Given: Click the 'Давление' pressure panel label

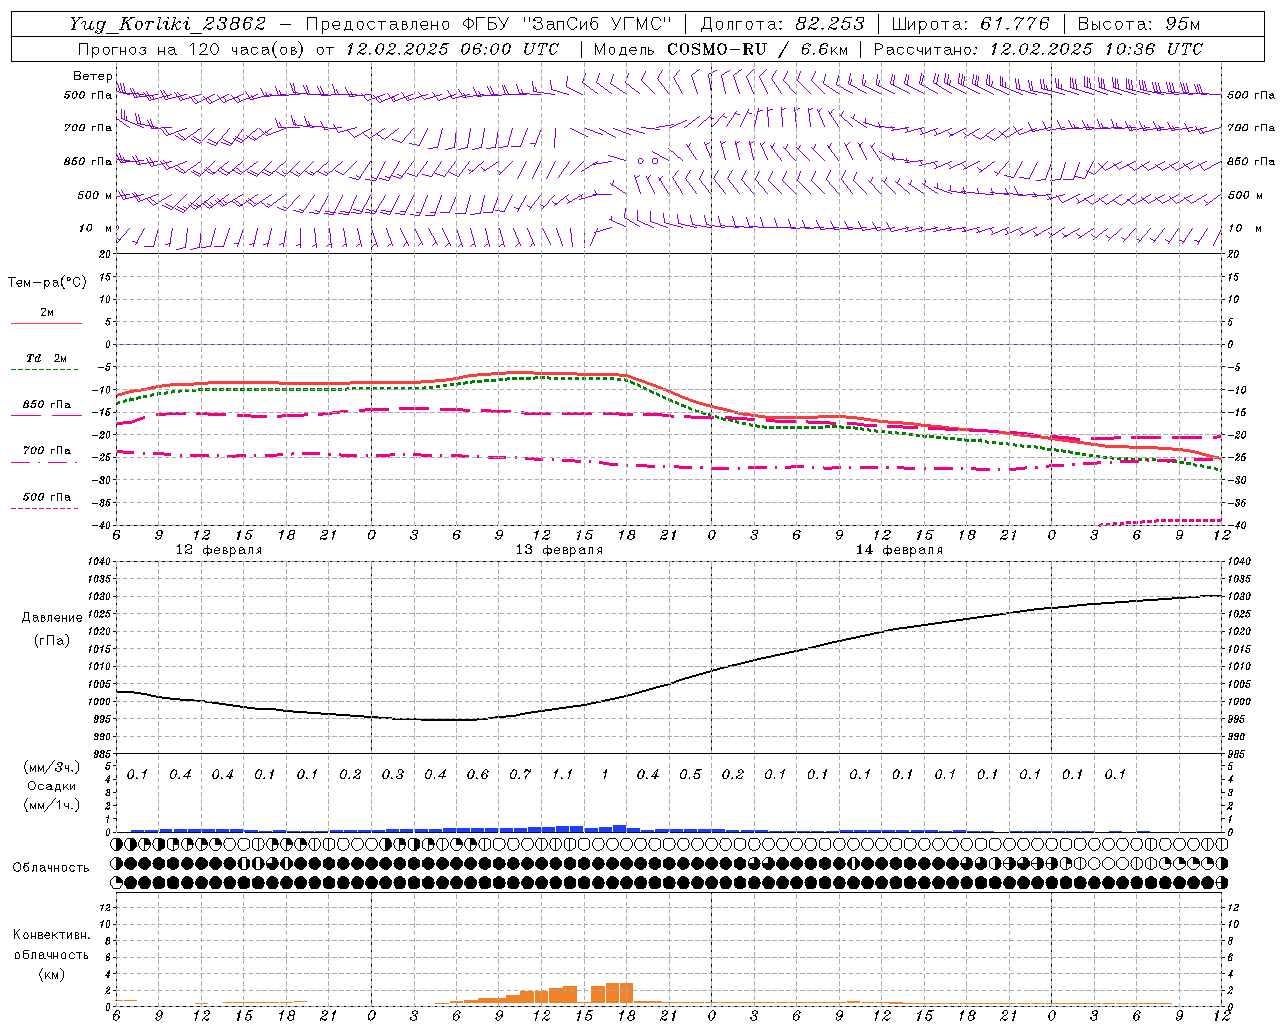Looking at the screenshot, I should pyautogui.click(x=52, y=618).
